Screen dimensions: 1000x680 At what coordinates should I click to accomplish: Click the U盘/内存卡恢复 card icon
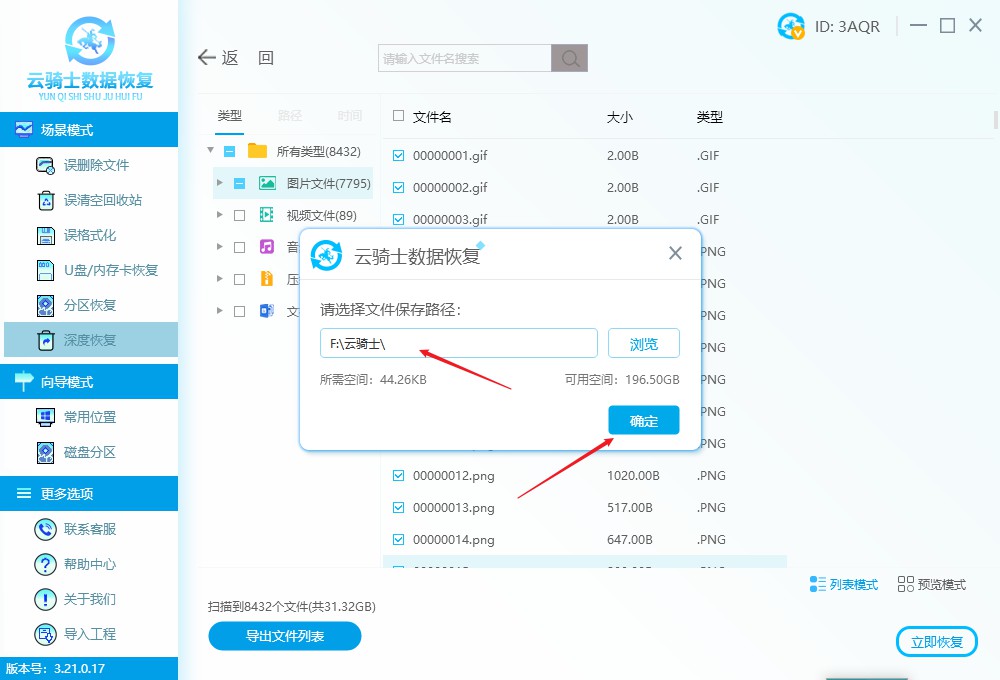(46, 270)
